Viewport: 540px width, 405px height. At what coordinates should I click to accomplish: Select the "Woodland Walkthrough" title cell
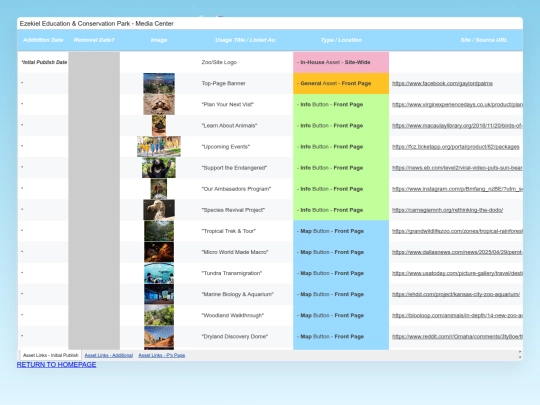pos(246,315)
